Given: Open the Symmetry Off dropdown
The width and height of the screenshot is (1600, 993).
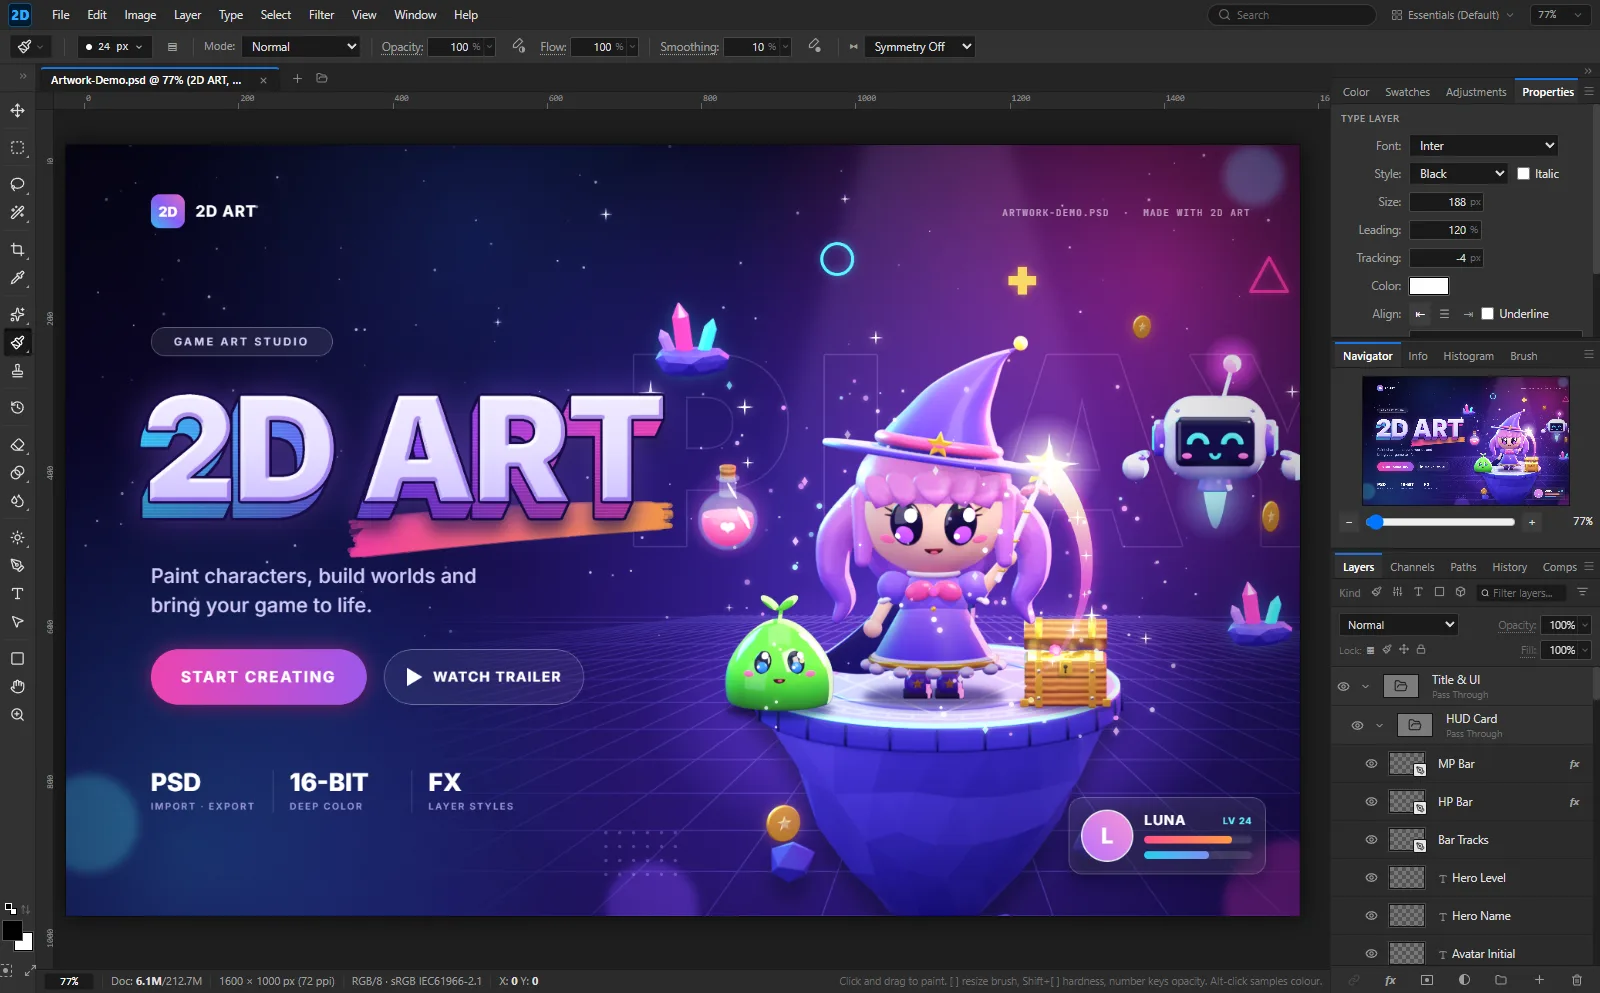Looking at the screenshot, I should pyautogui.click(x=920, y=47).
